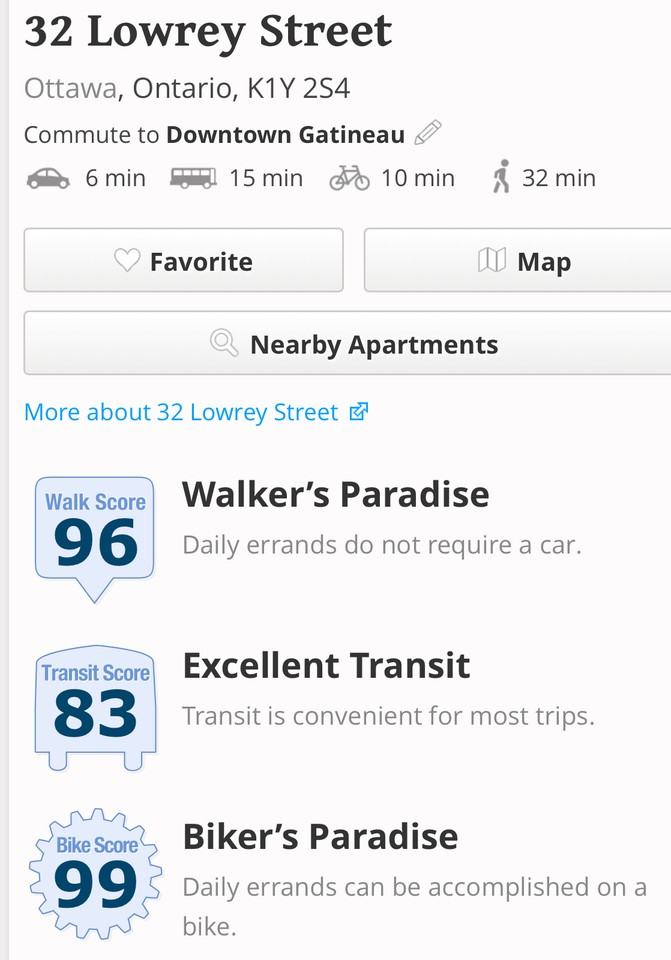Viewport: 671px width, 960px height.
Task: Click the bicycle commute time icon
Action: coord(349,179)
